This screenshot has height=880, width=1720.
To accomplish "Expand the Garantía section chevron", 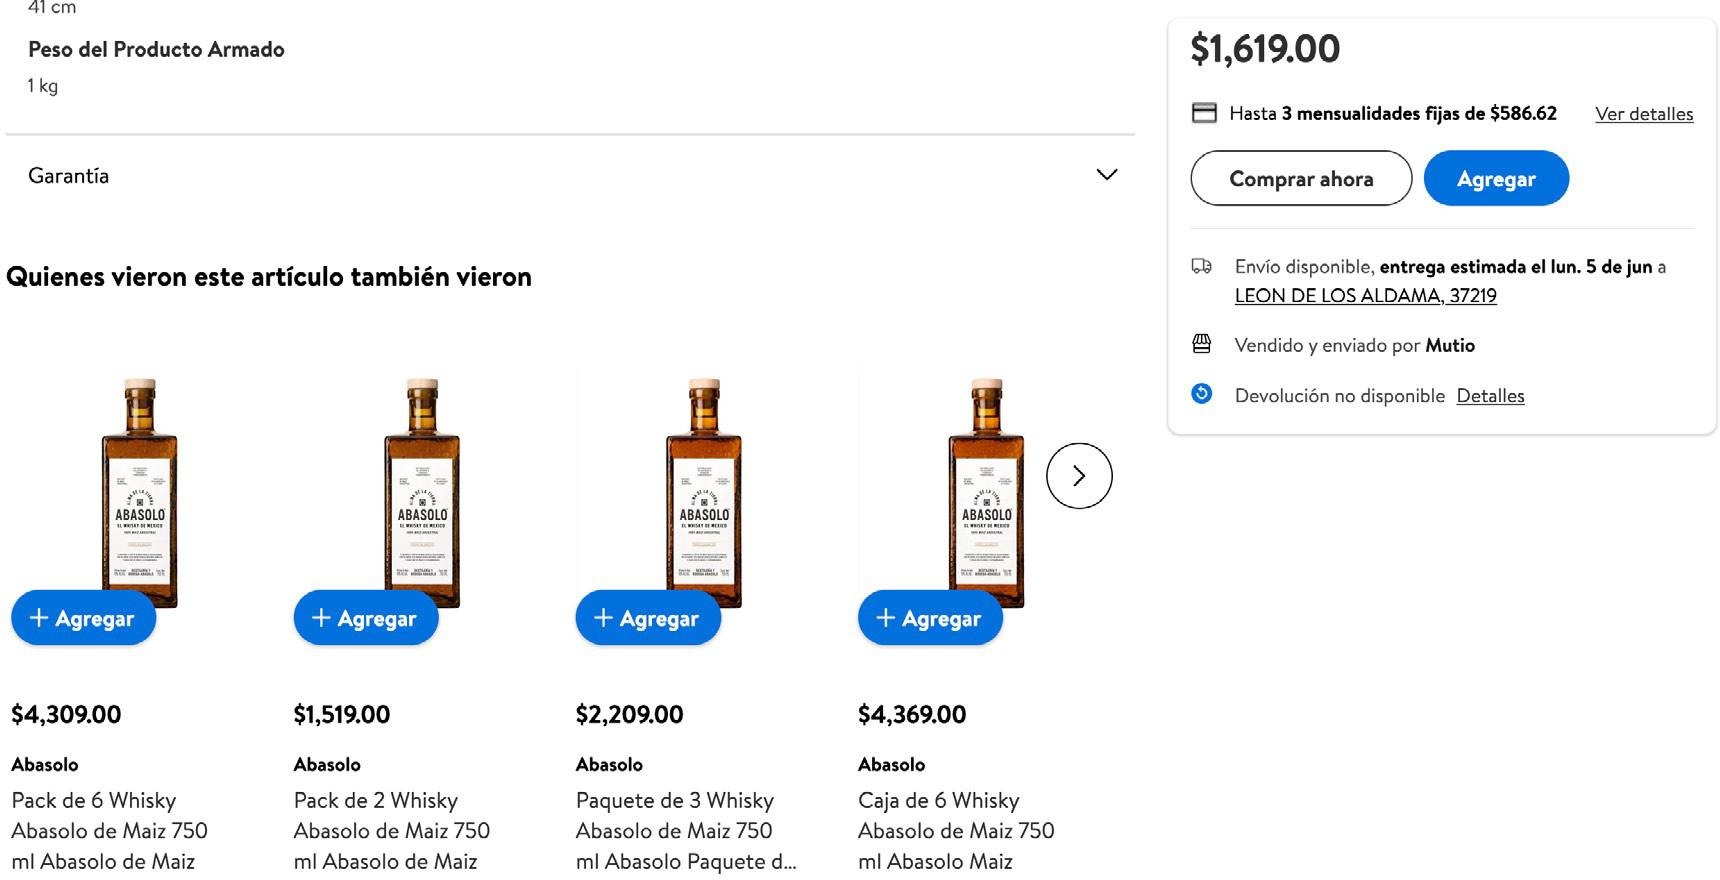I will [1106, 175].
